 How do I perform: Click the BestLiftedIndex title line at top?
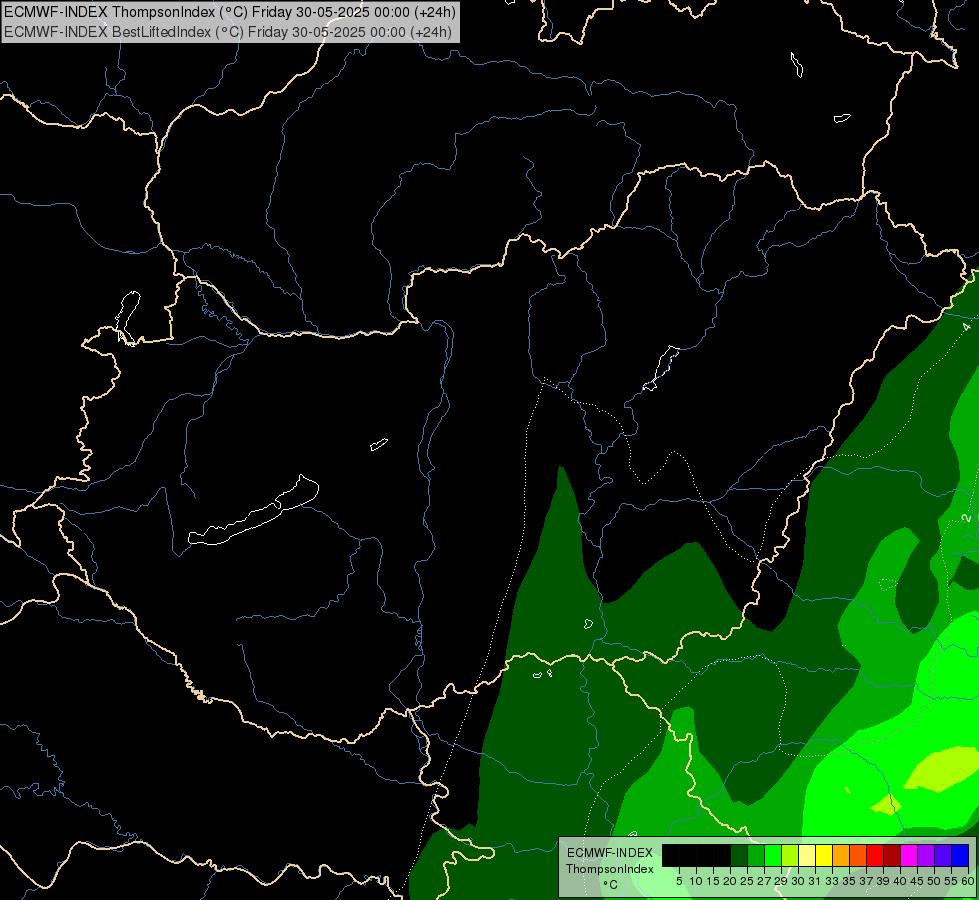click(228, 32)
